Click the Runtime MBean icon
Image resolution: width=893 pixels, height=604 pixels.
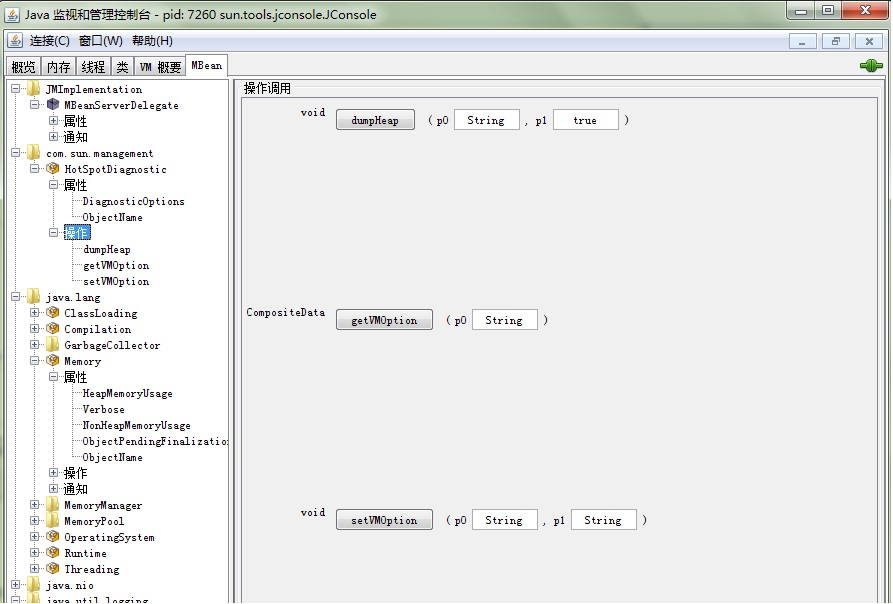click(x=53, y=552)
